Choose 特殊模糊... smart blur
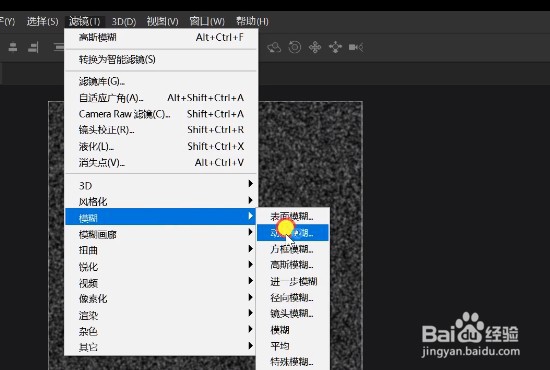 tap(293, 362)
